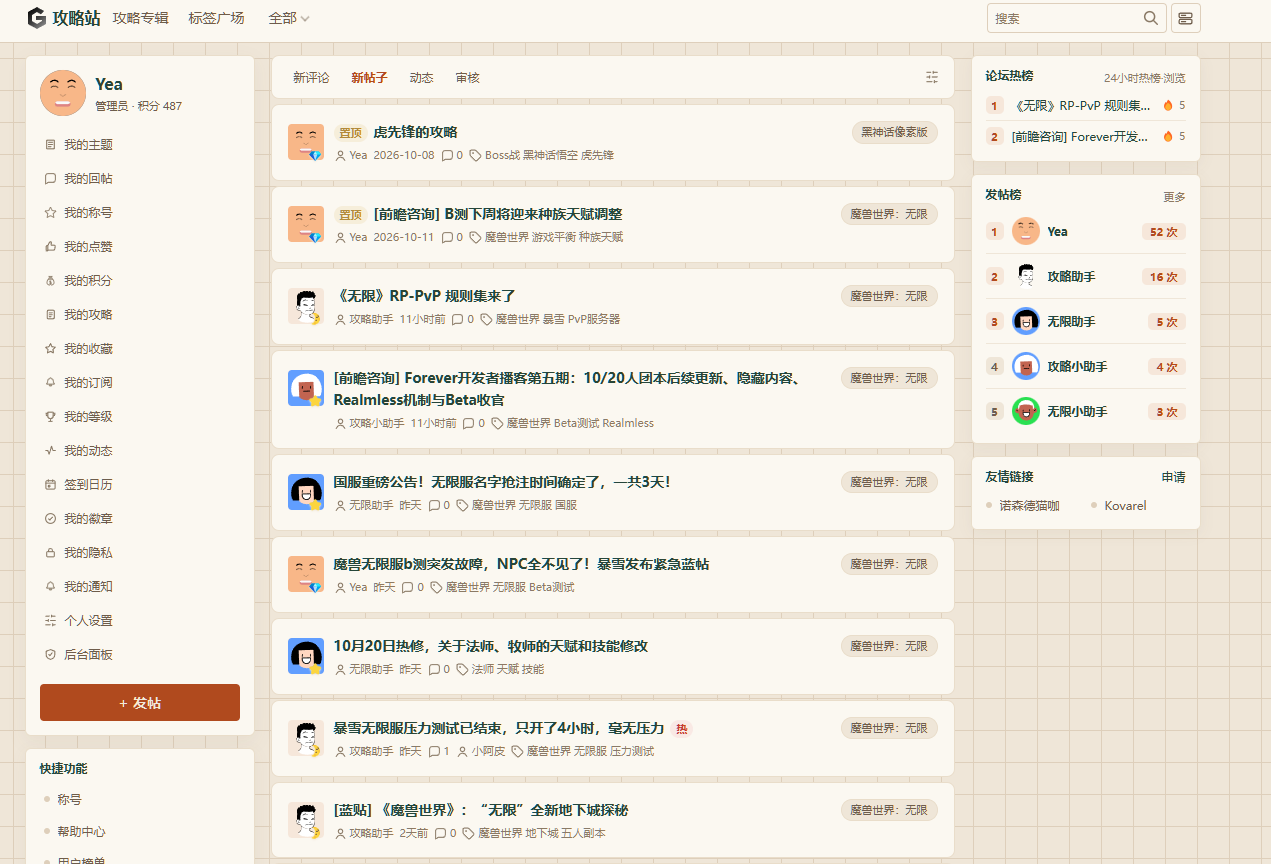Open hot-list entry 《无限》RP-PvP 规则集

pos(1083,105)
